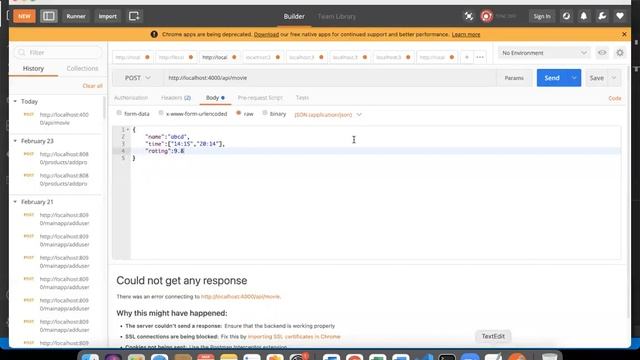Click the orange NEW button

pyautogui.click(x=24, y=16)
